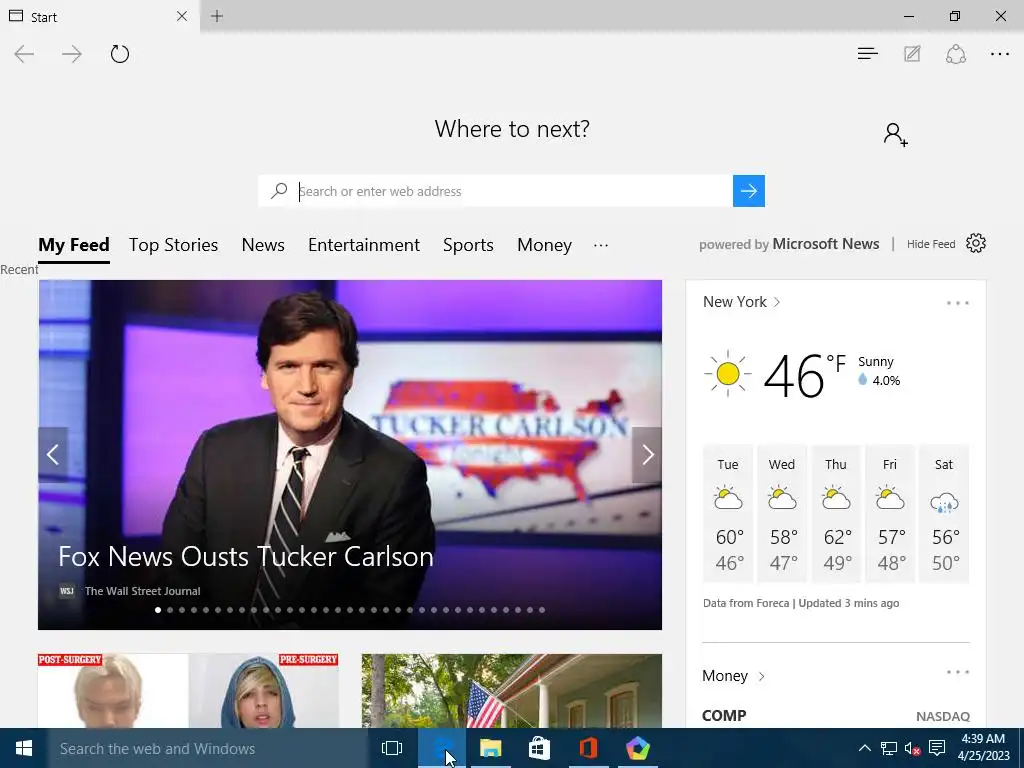Open the Money card options menu
Screen dimensions: 1024x768
coord(957,672)
